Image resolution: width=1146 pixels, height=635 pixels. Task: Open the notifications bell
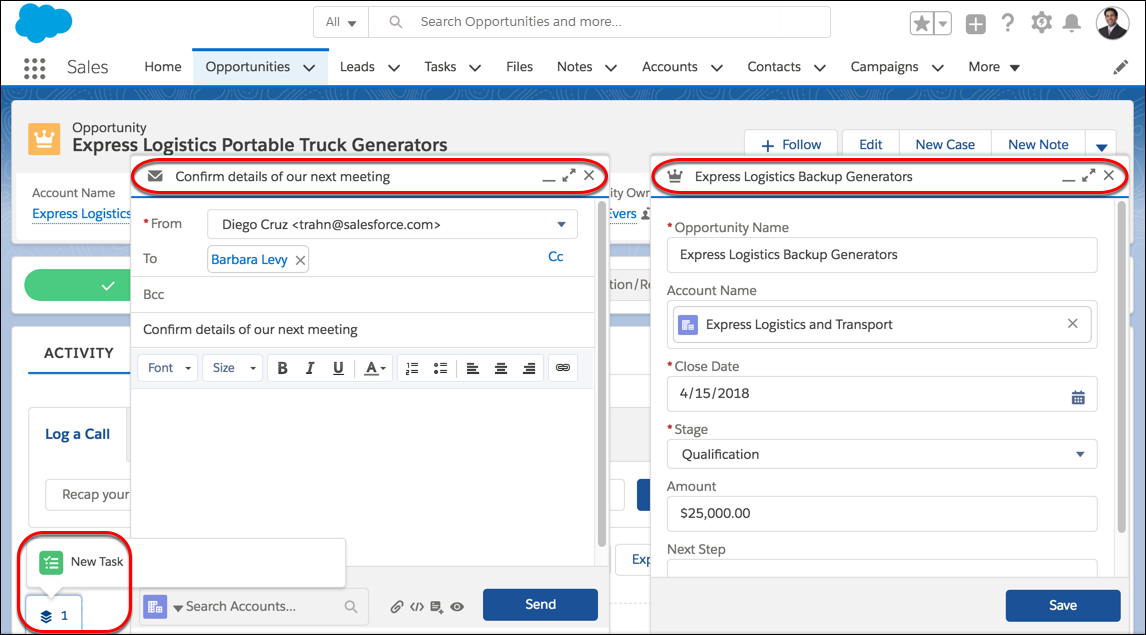click(1071, 23)
